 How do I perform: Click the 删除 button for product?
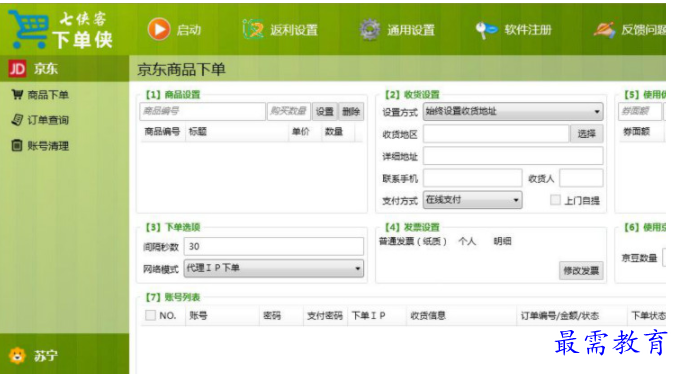coord(351,112)
